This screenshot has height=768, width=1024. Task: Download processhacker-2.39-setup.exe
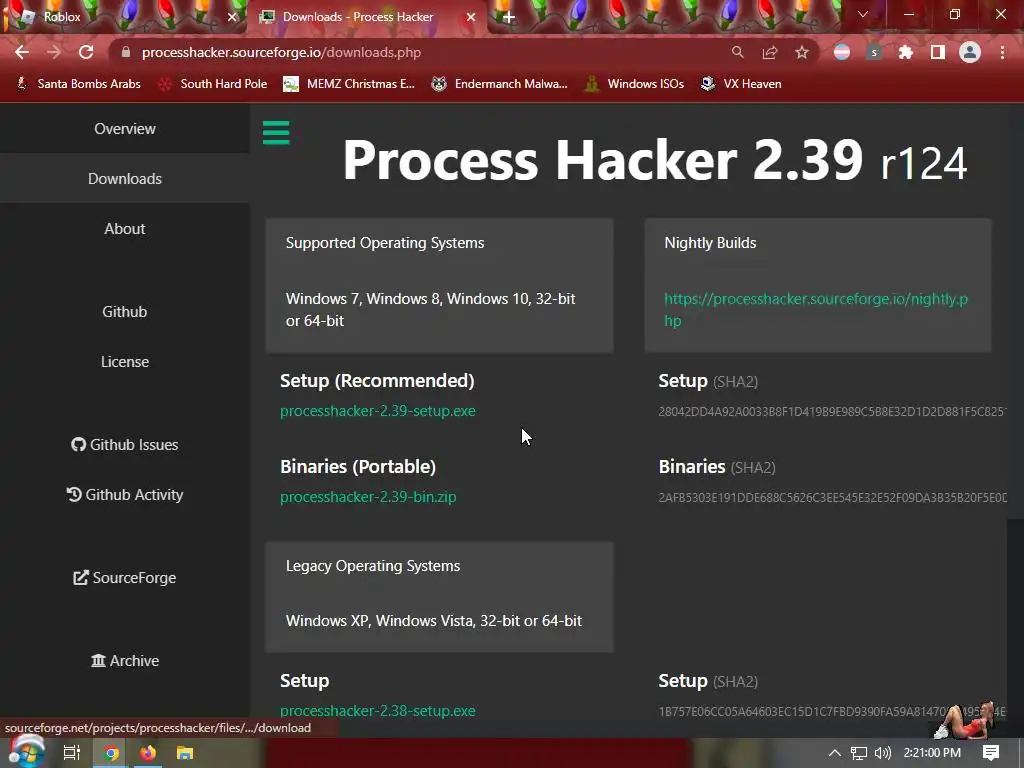[x=377, y=411]
